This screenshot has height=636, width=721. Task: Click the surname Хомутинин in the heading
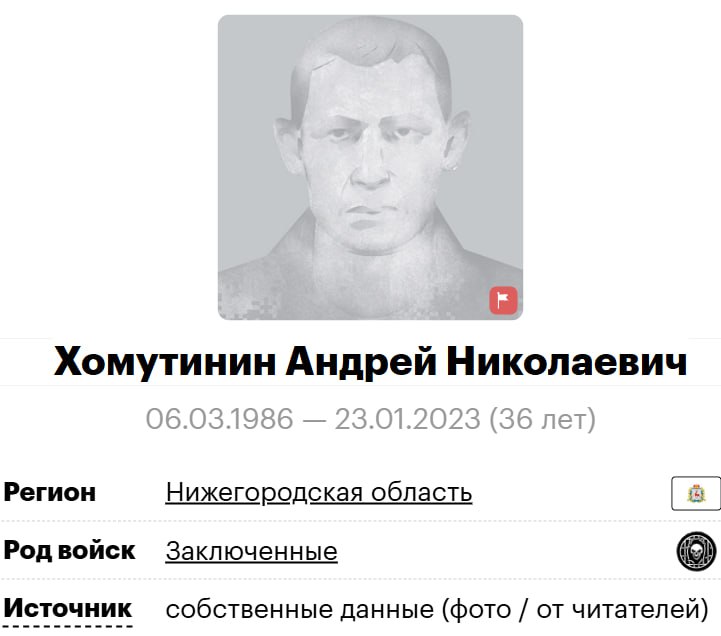pyautogui.click(x=165, y=362)
